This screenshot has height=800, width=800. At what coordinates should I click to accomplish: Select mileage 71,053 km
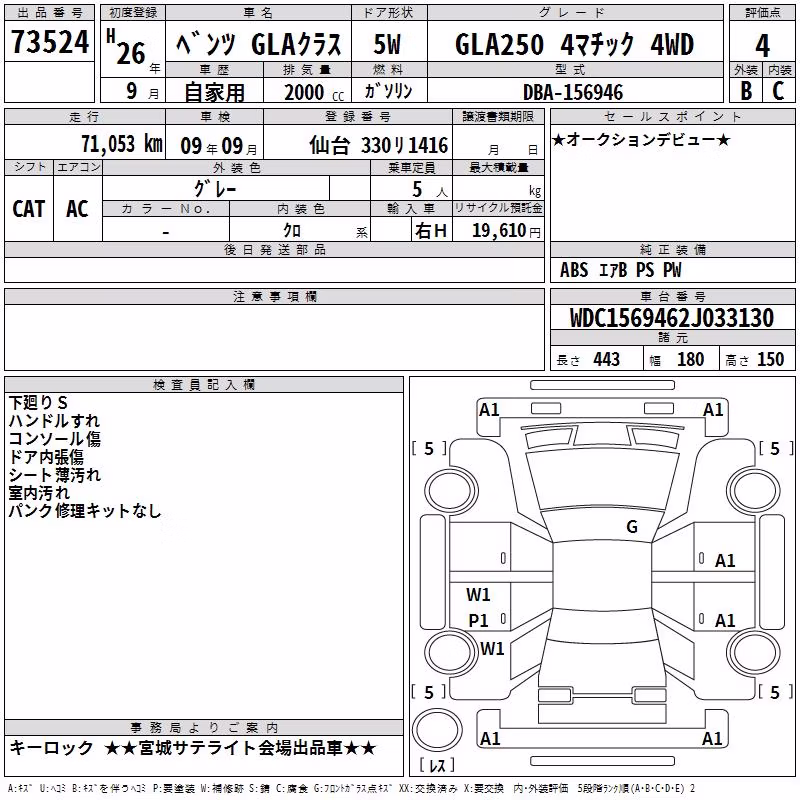[x=122, y=144]
